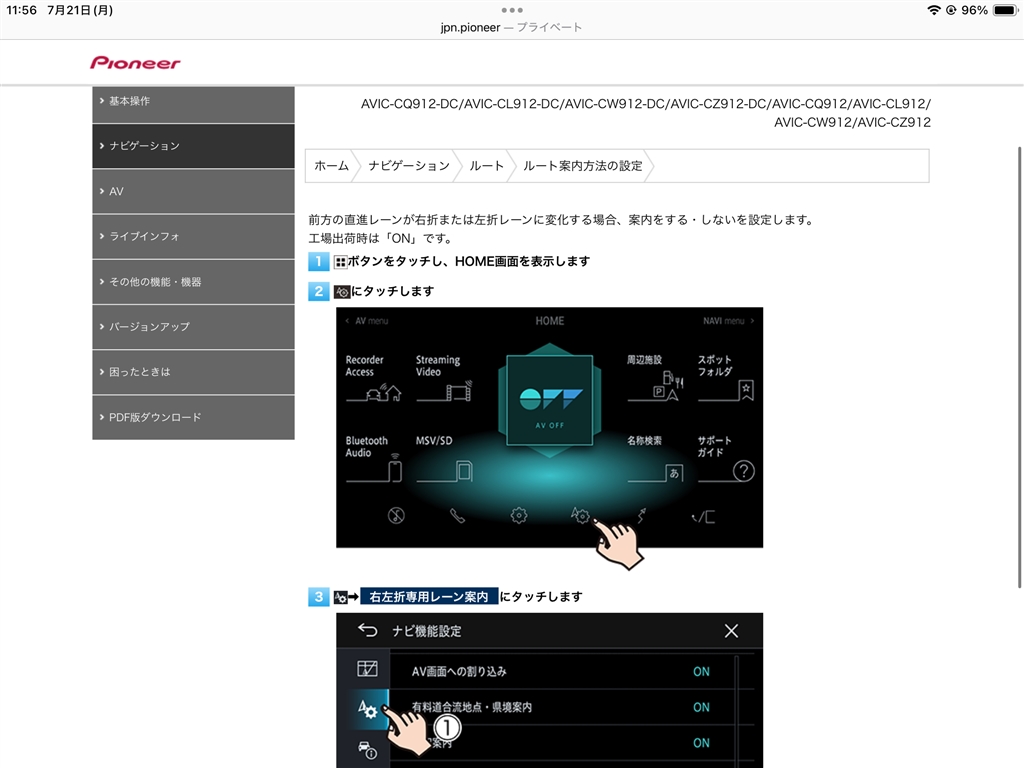Tap the navi settings icon in HOME bottom row
Screen dimensions: 1024x768
click(x=580, y=515)
